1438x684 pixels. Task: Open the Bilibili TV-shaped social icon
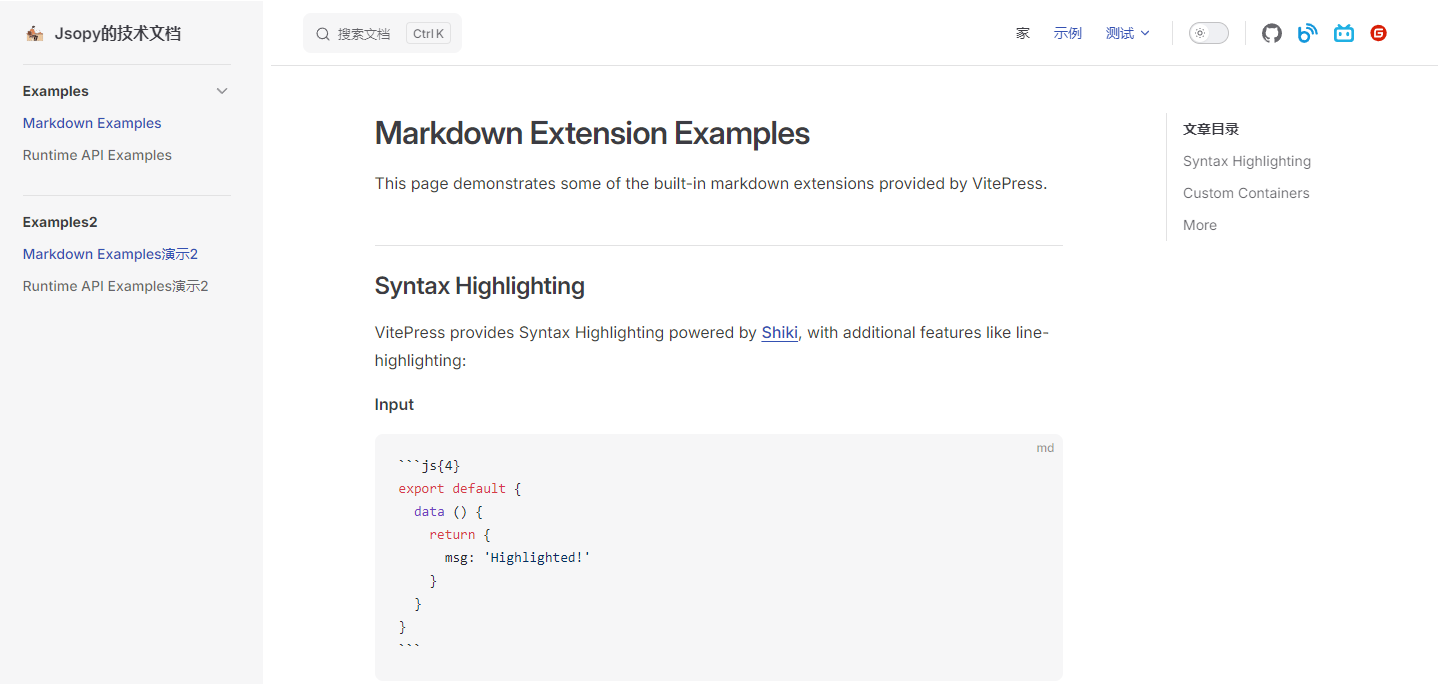[x=1343, y=33]
